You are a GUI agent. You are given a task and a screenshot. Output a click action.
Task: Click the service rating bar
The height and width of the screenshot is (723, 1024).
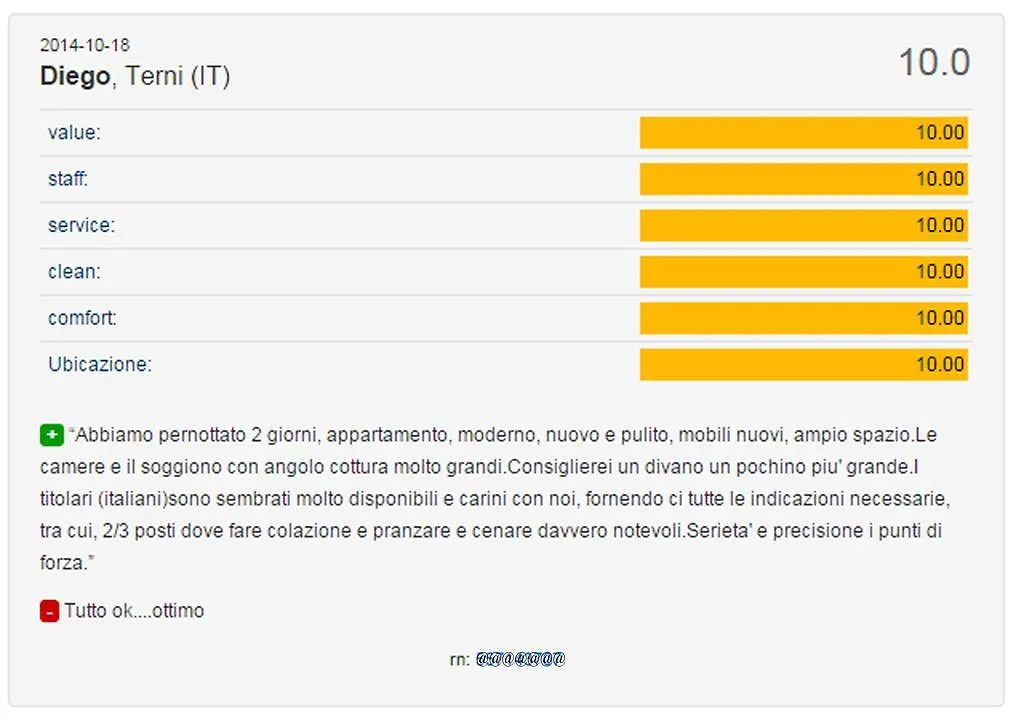tap(803, 225)
